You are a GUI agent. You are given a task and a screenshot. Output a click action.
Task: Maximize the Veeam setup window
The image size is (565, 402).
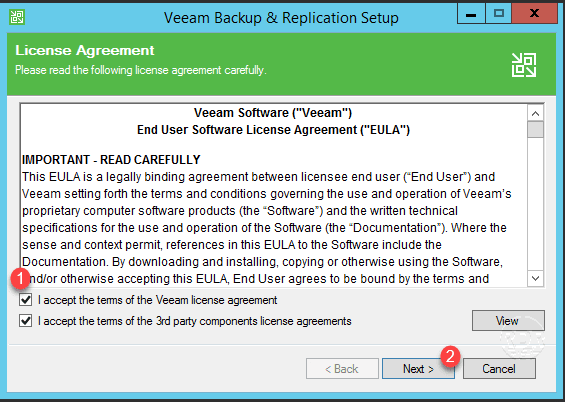click(x=499, y=14)
